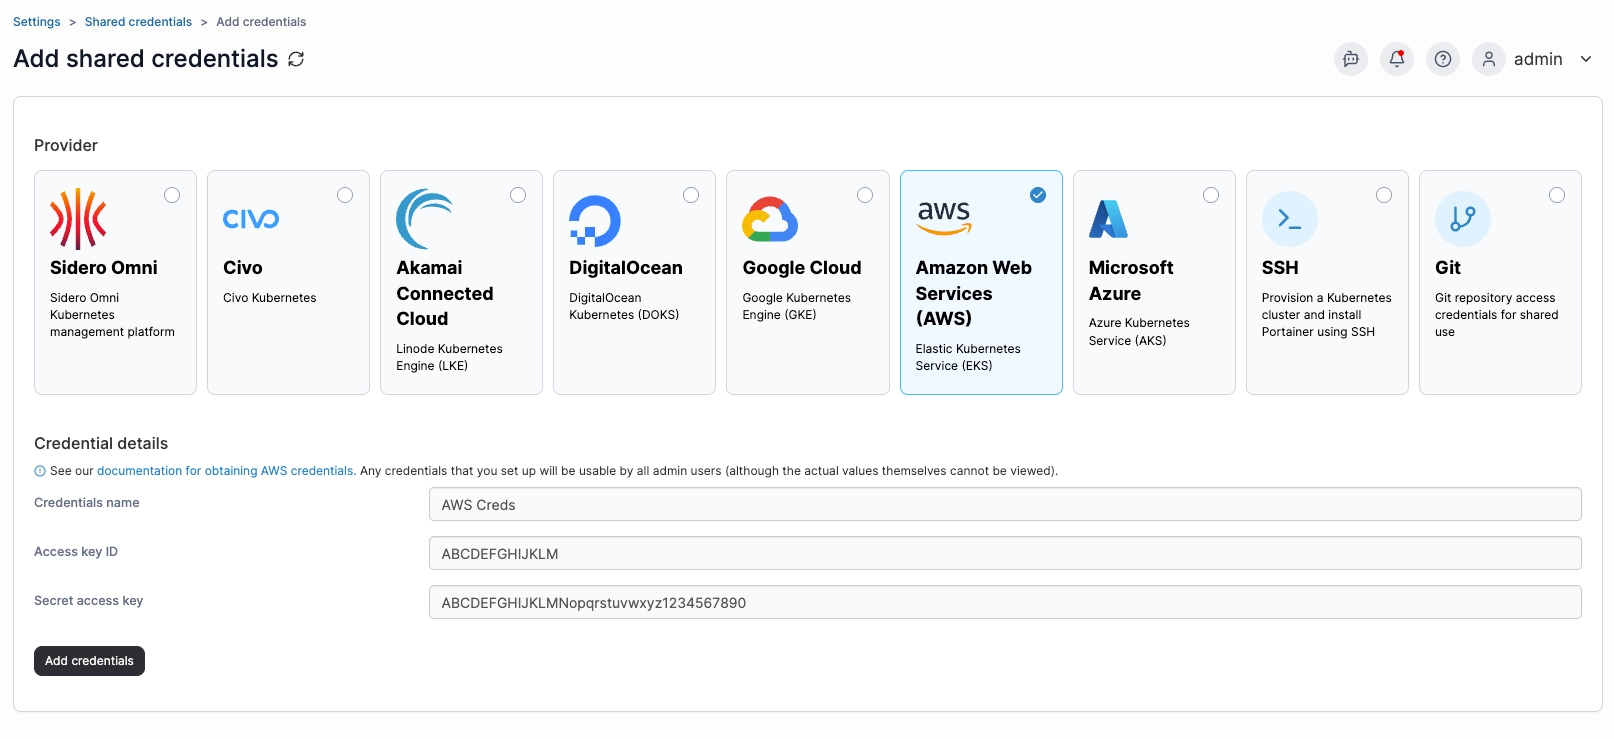Open the chat assistant icon in header

click(x=1351, y=59)
